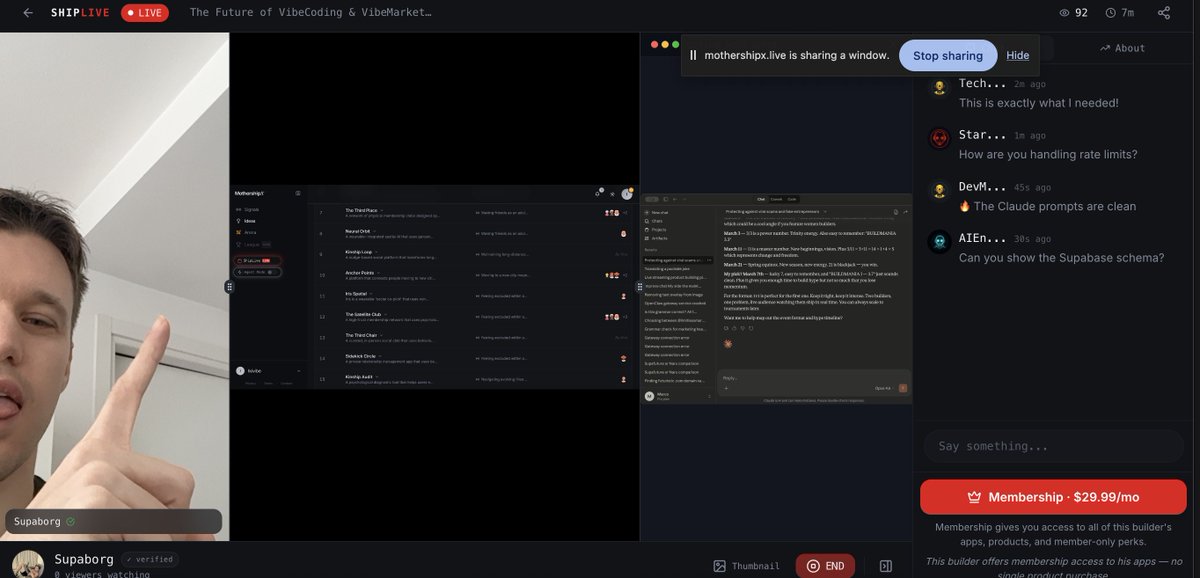
Task: Focus the Reply box in Claude window
Action: coord(813,380)
